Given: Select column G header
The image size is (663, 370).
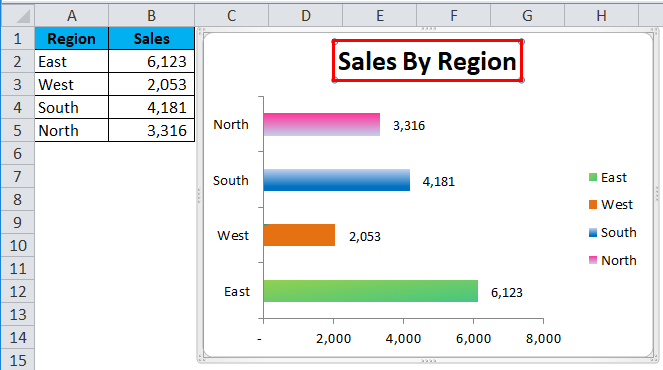Looking at the screenshot, I should tap(527, 16).
